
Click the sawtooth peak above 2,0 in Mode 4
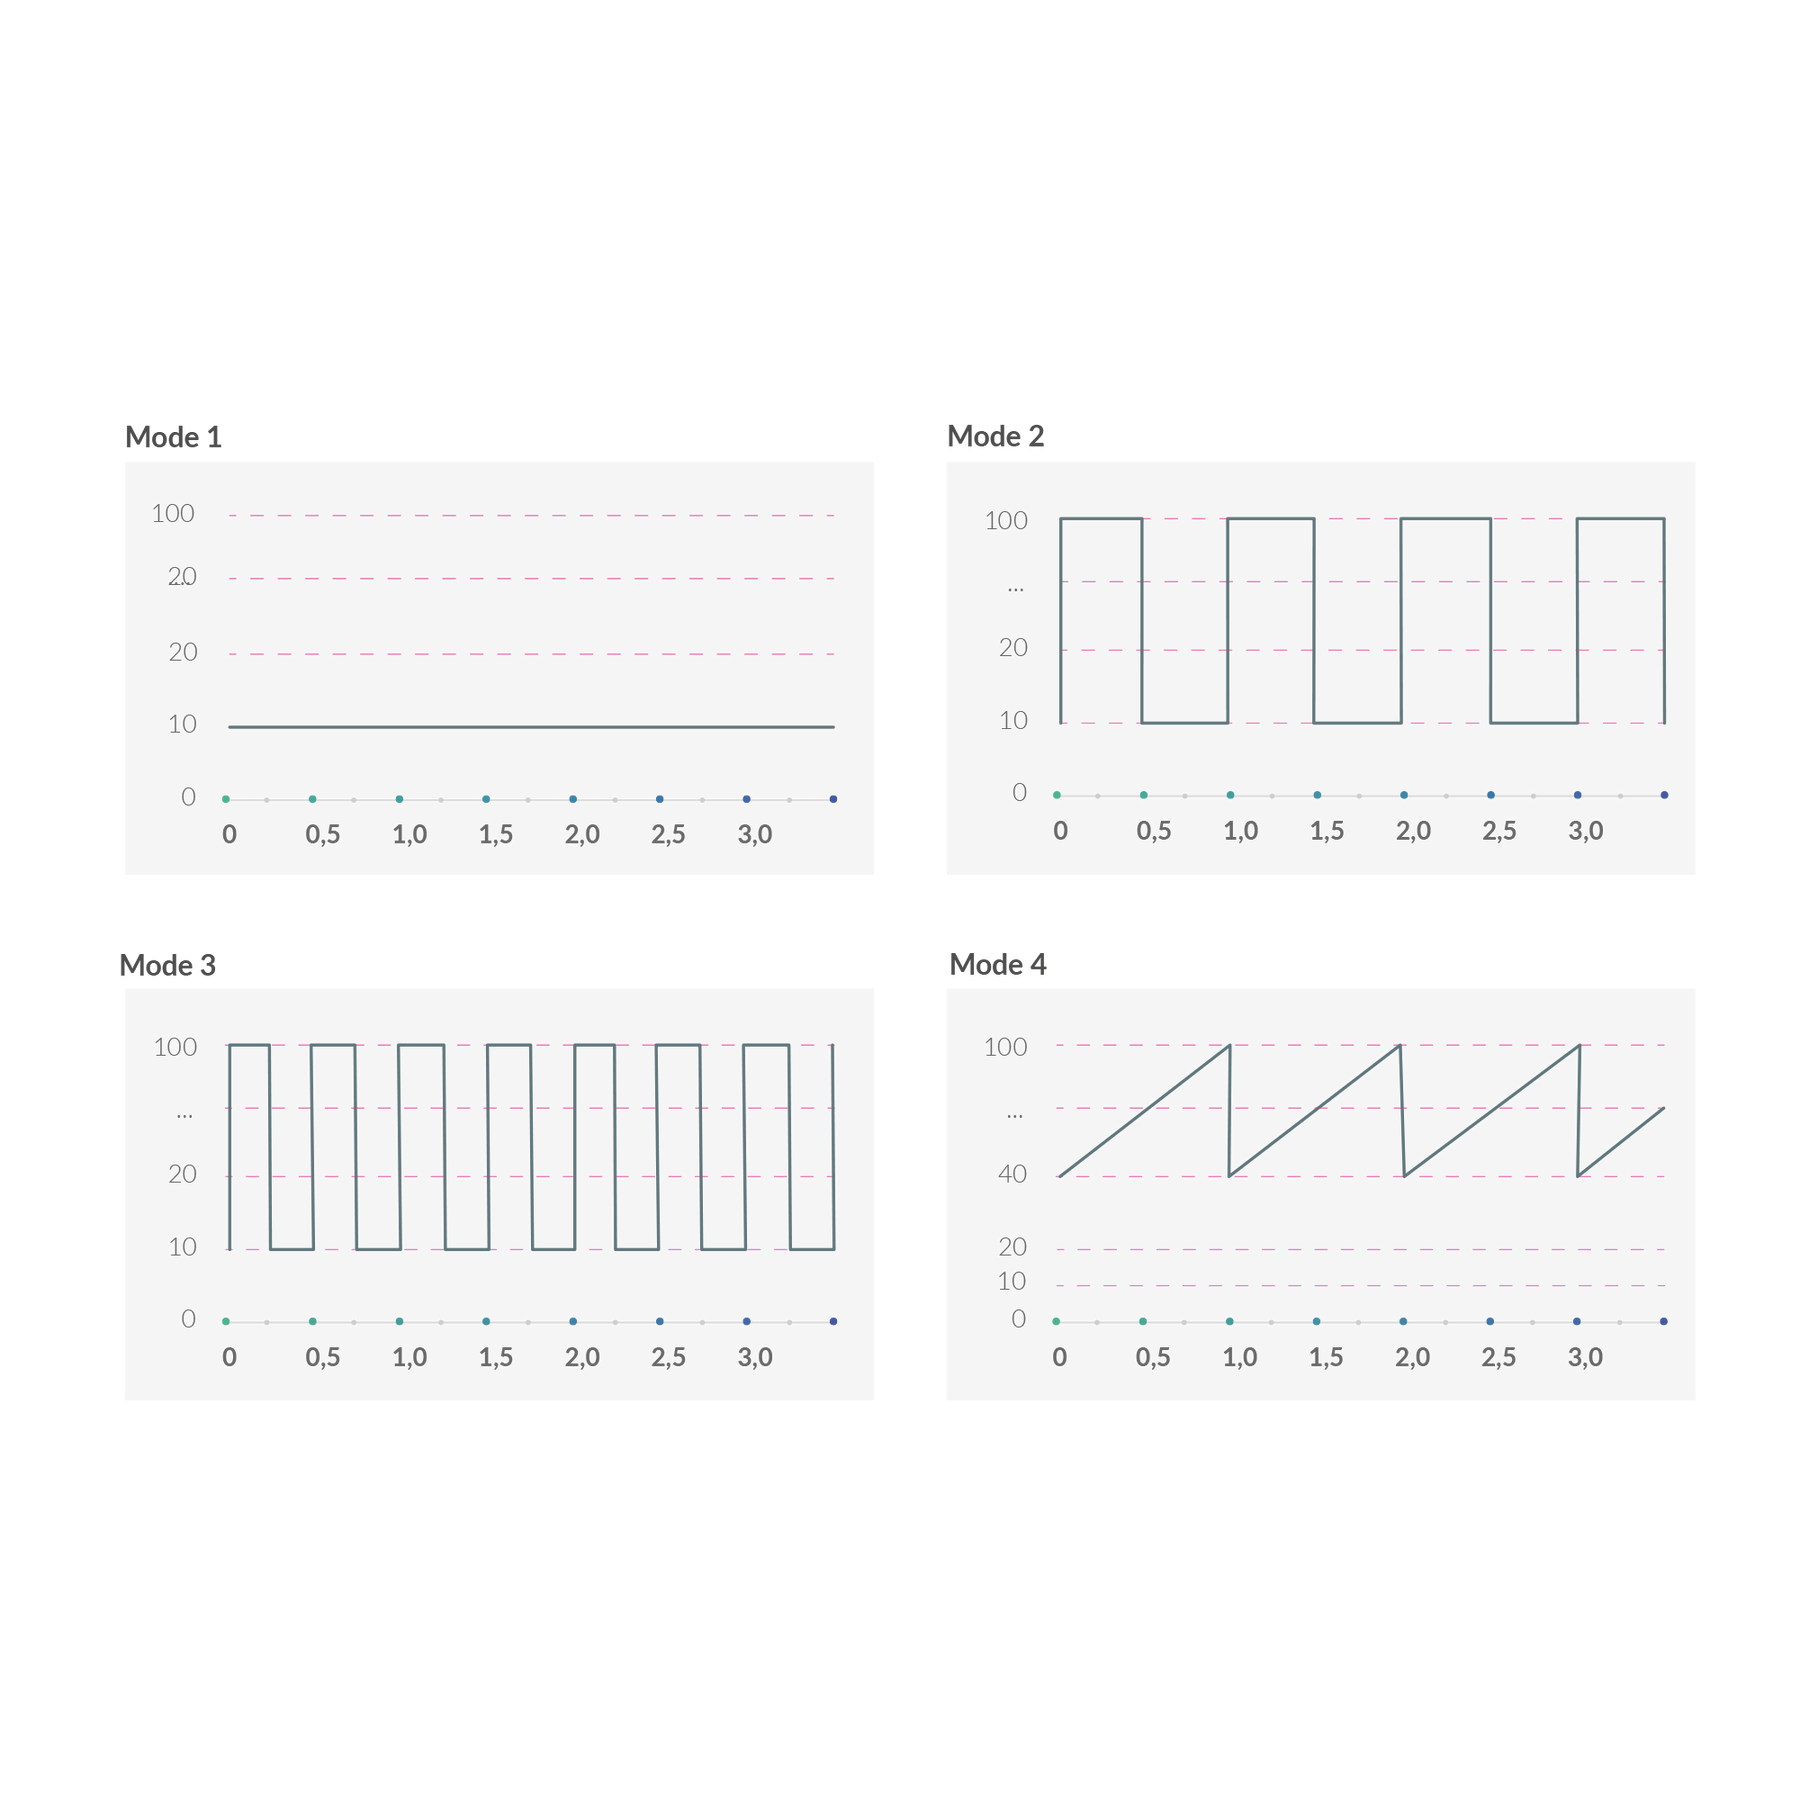coord(1400,1046)
